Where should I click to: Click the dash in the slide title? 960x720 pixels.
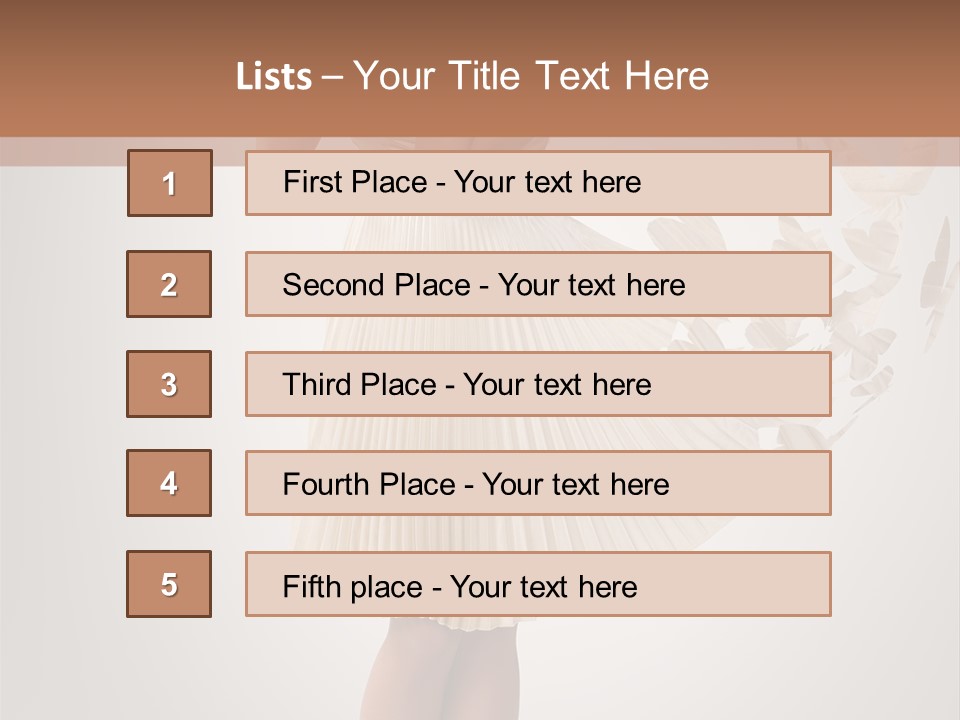coord(333,77)
